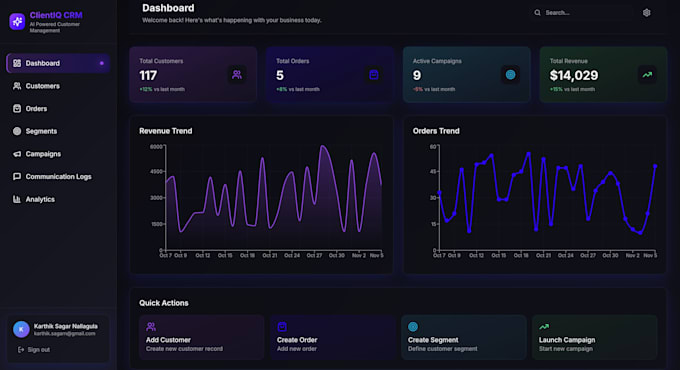680x370 pixels.
Task: Click the Active Campaigns target icon
Action: (x=510, y=75)
